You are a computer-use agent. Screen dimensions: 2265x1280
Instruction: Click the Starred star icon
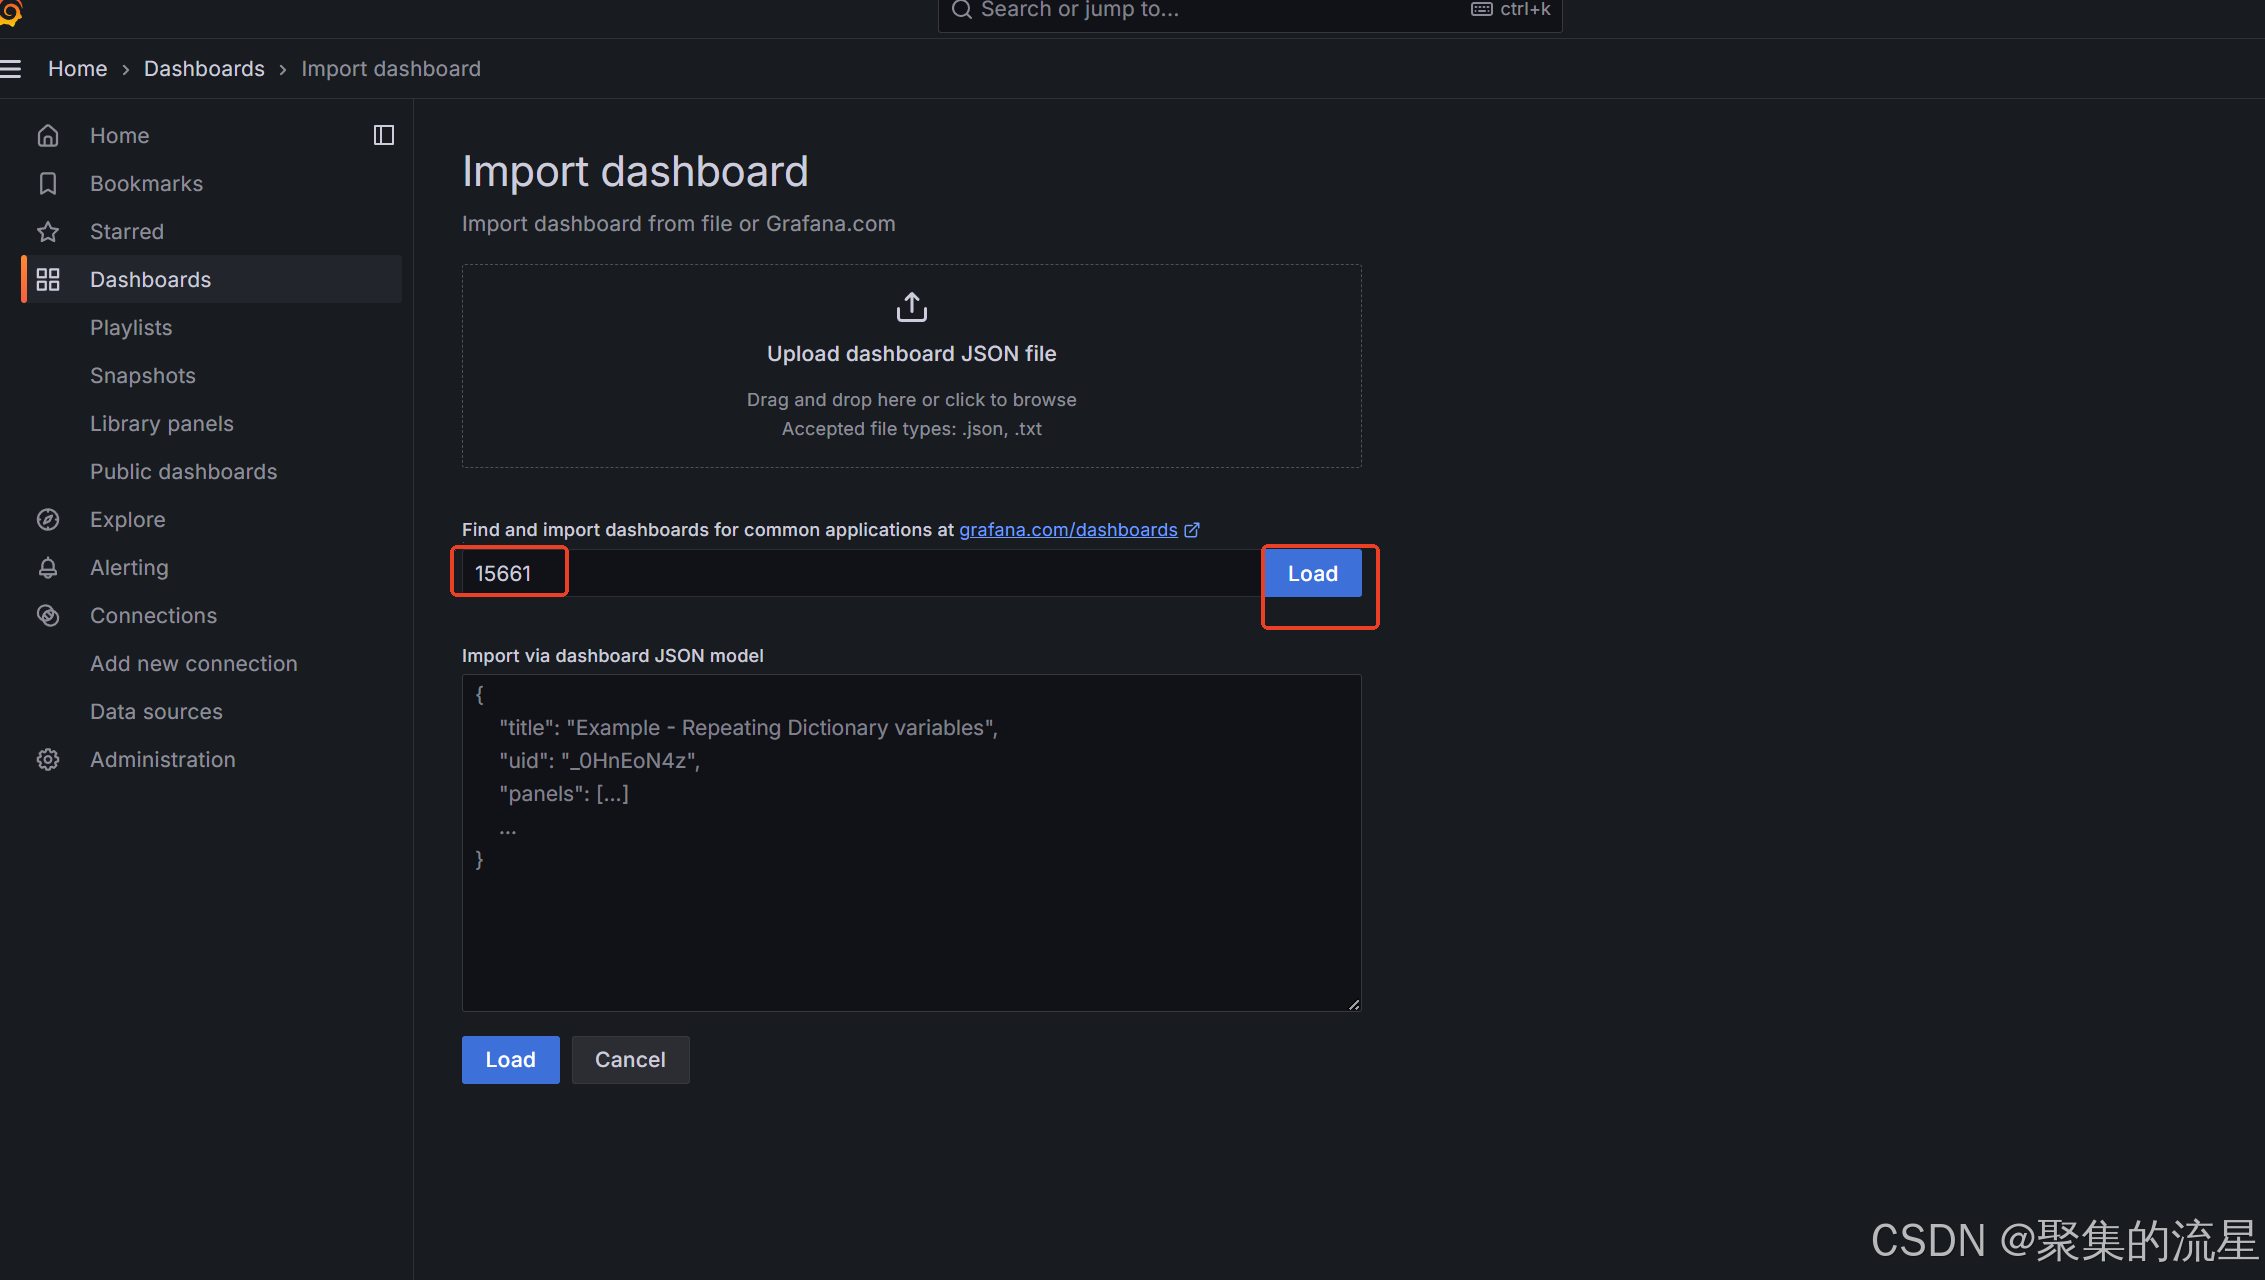tap(48, 232)
